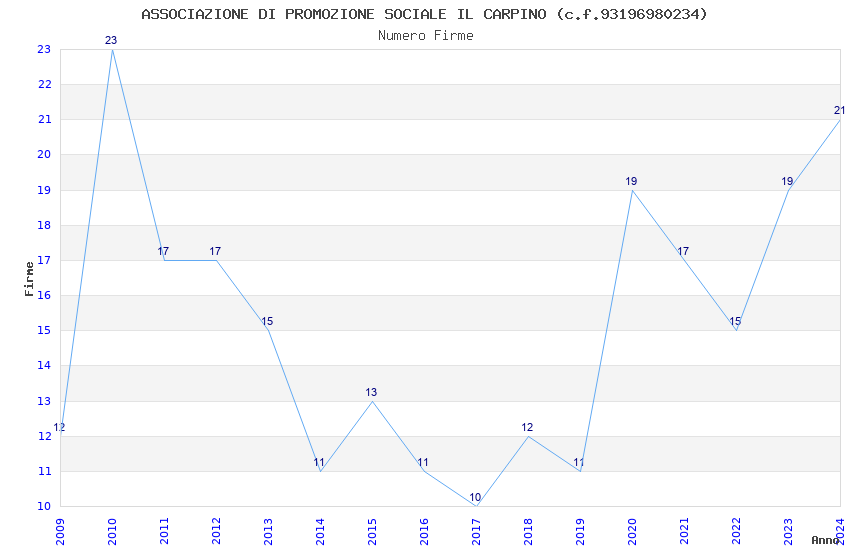Click the y-axis value 23
The height and width of the screenshot is (550, 850).
click(x=44, y=49)
